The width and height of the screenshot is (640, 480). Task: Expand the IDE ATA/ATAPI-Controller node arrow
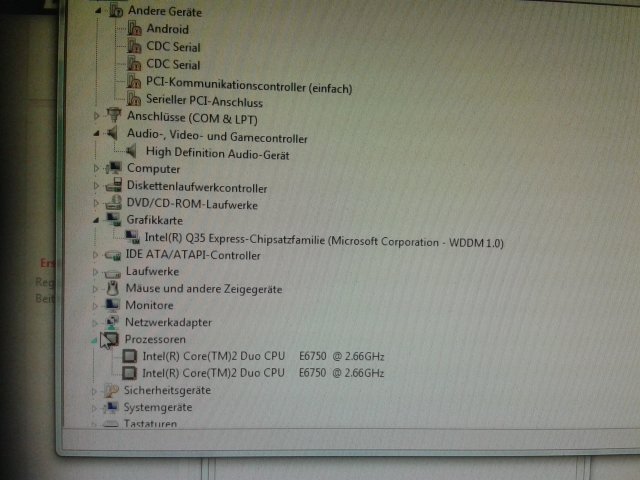tap(95, 255)
